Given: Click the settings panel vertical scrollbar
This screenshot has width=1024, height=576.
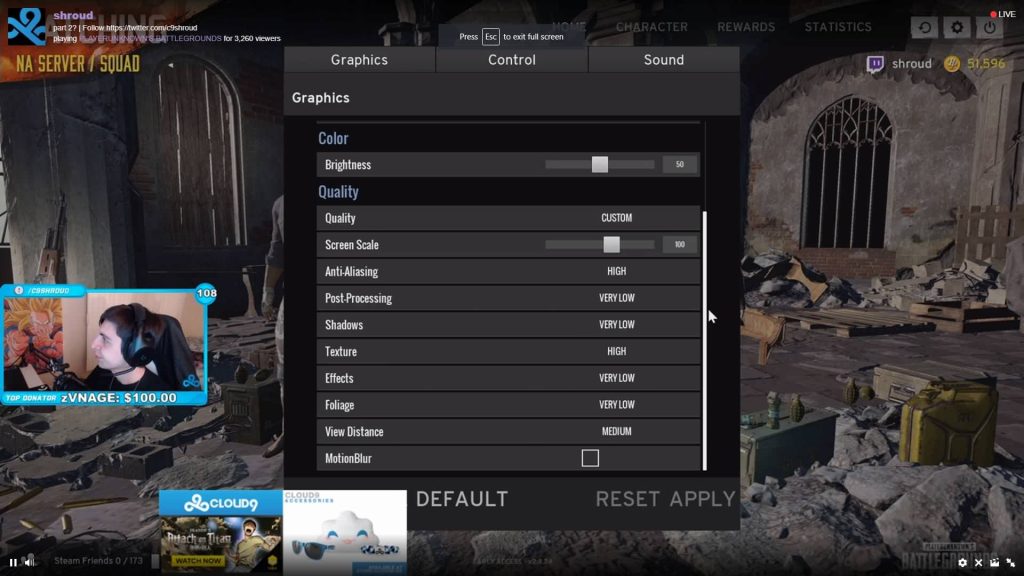Looking at the screenshot, I should 705,340.
